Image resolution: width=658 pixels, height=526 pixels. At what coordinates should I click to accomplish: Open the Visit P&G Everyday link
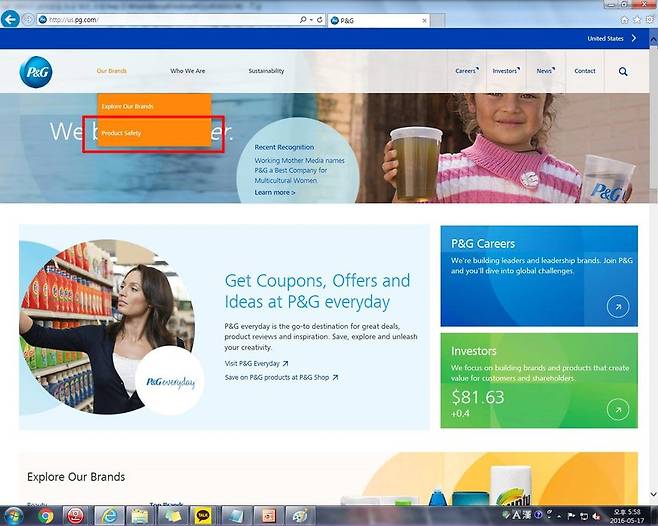click(x=256, y=363)
